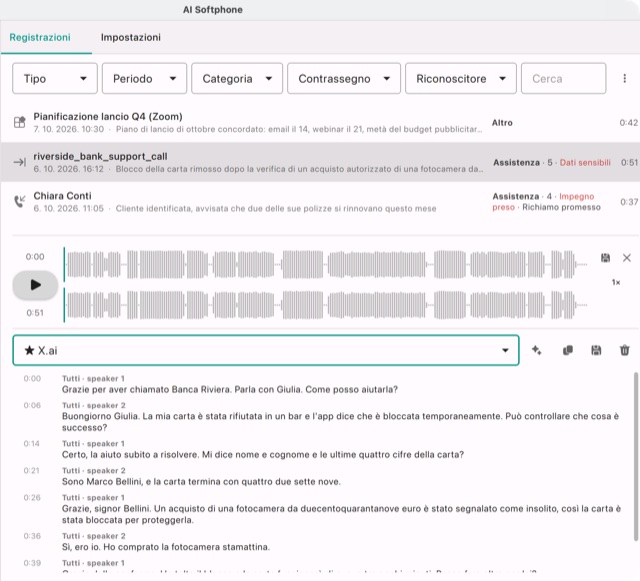640x581 pixels.
Task: Delete the transcript with the trash icon
Action: tap(624, 350)
